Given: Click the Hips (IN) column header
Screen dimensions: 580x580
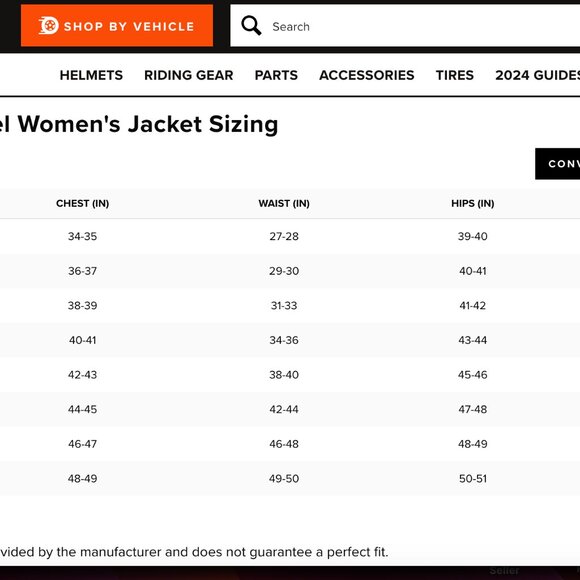Looking at the screenshot, I should click(473, 203).
